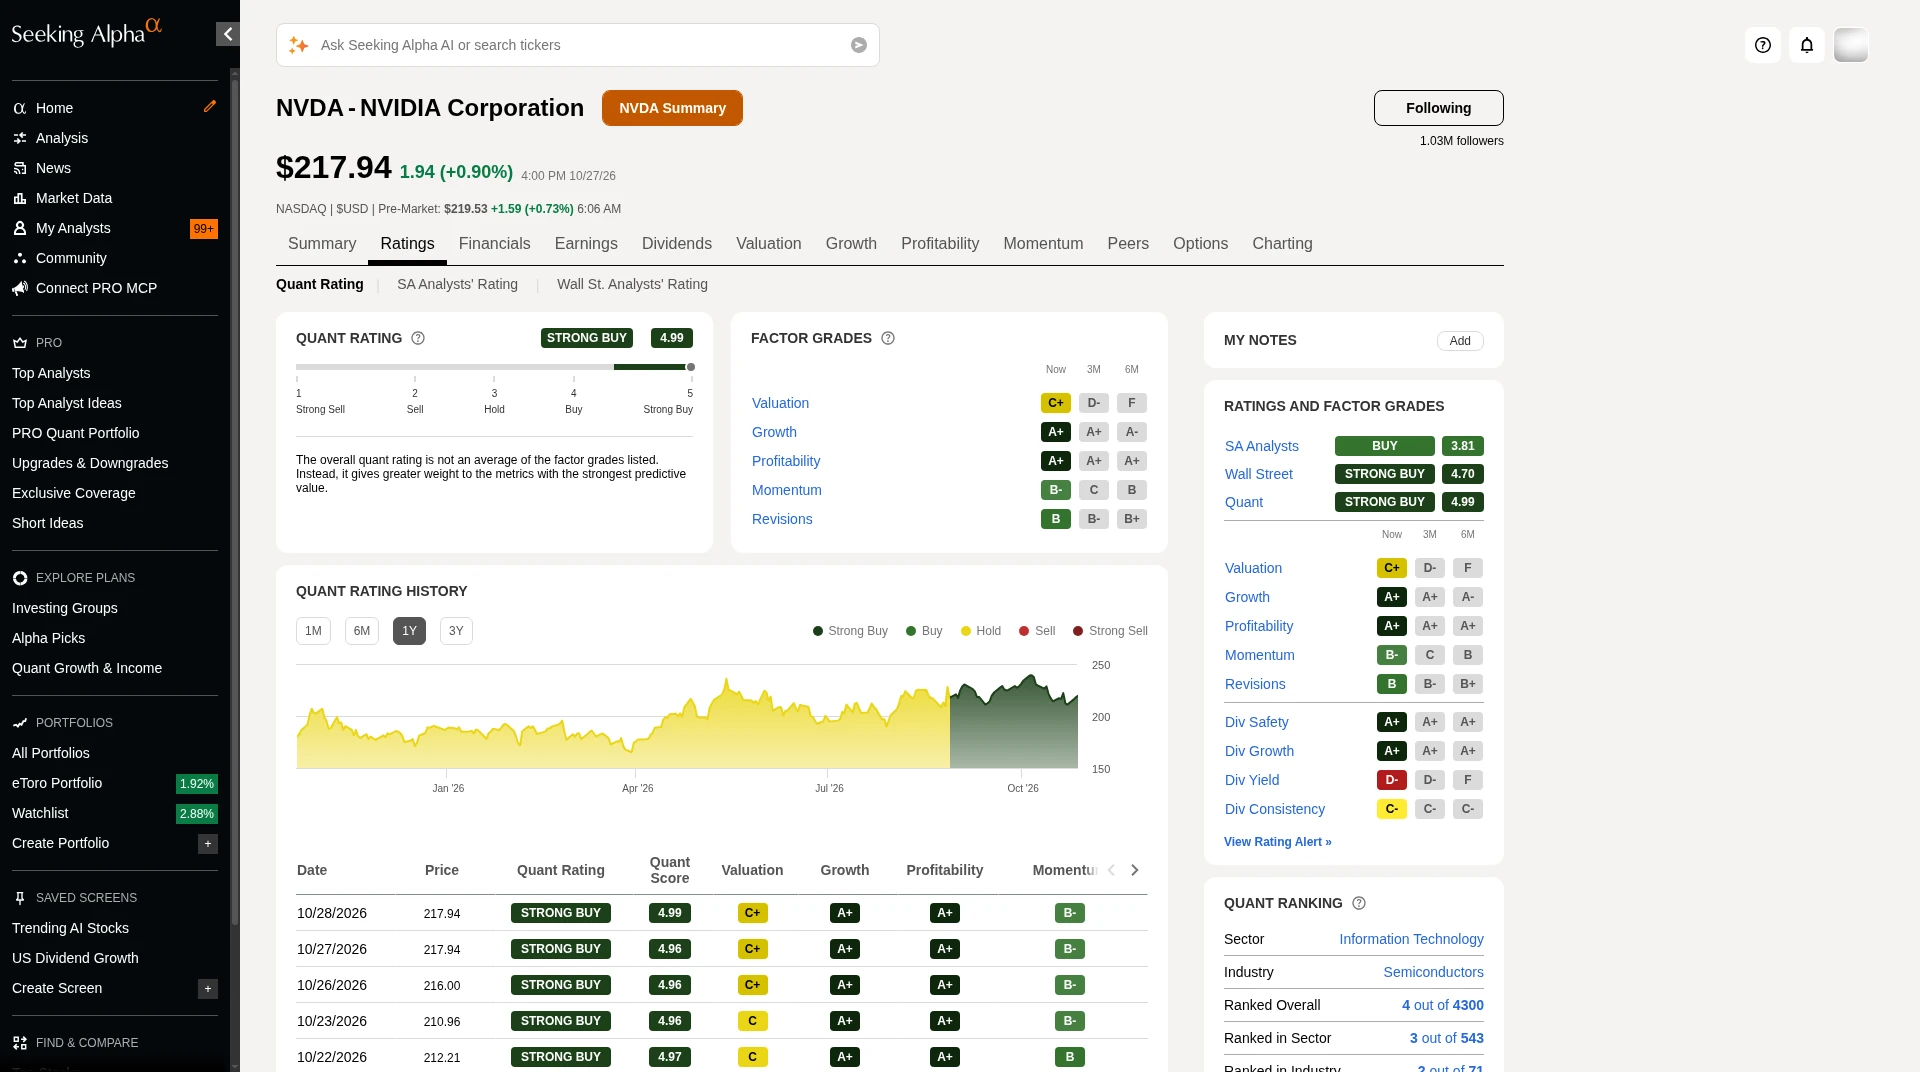This screenshot has width=1920, height=1072.
Task: Open the notifications bell
Action: point(1807,45)
